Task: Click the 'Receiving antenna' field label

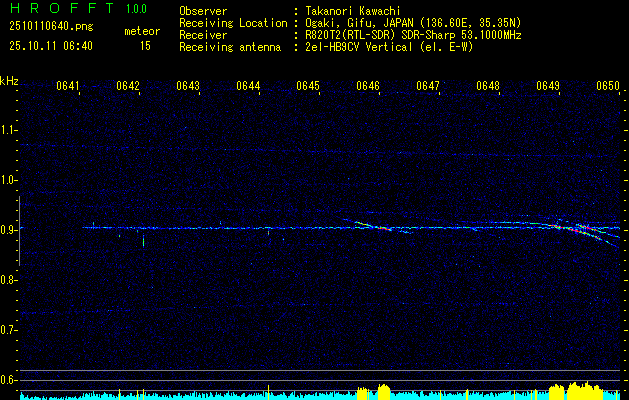Action: (x=230, y=47)
